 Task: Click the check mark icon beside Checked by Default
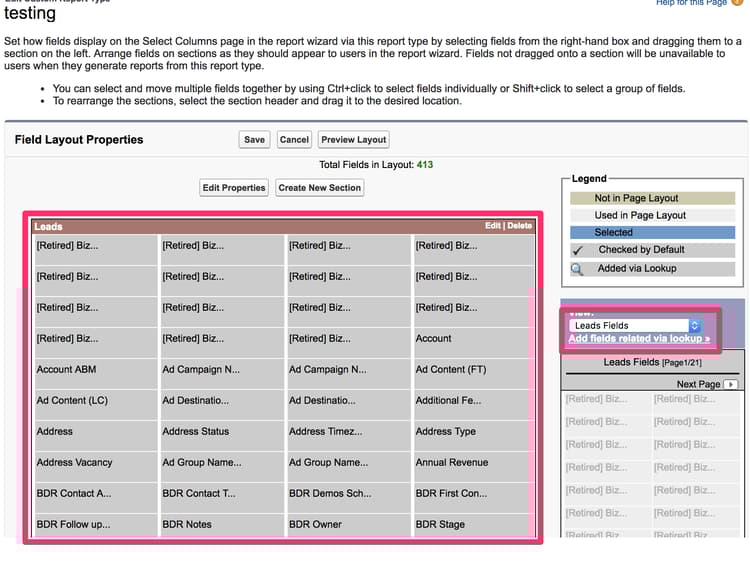click(577, 250)
